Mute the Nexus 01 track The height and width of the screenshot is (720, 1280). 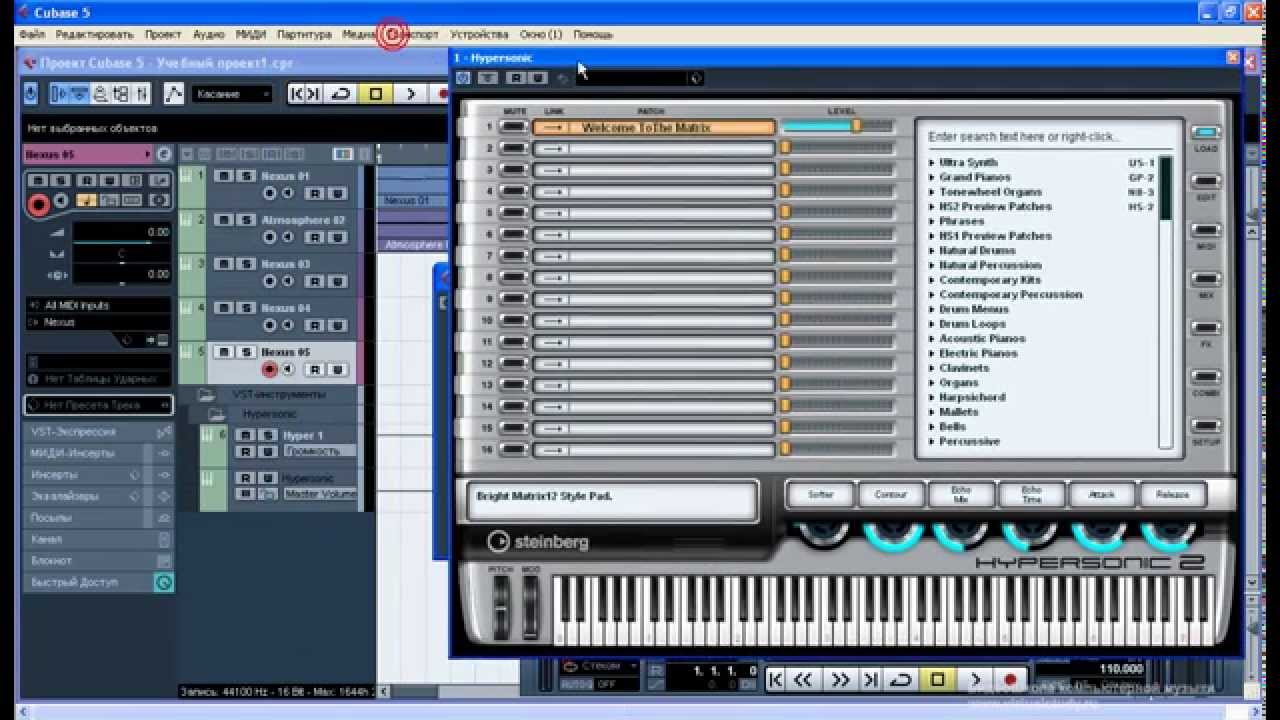224,176
